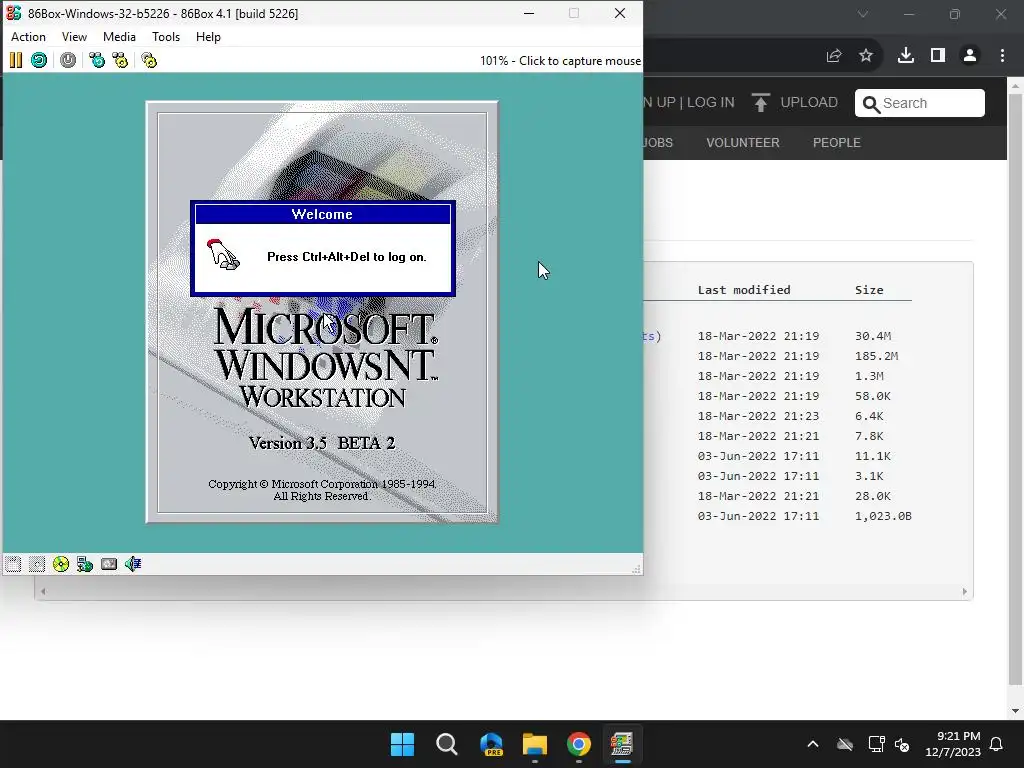Viewport: 1024px width, 768px height.
Task: Open the clock showing 9:21 PM
Action: point(953,744)
